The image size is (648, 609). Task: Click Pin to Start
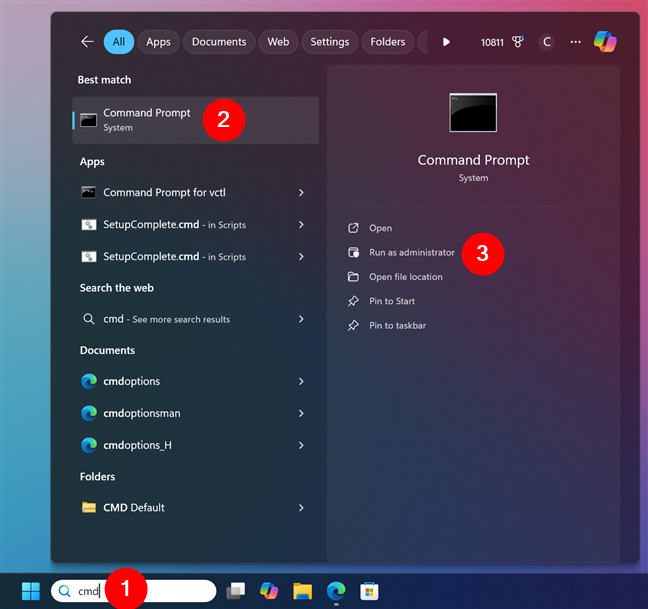coord(392,301)
